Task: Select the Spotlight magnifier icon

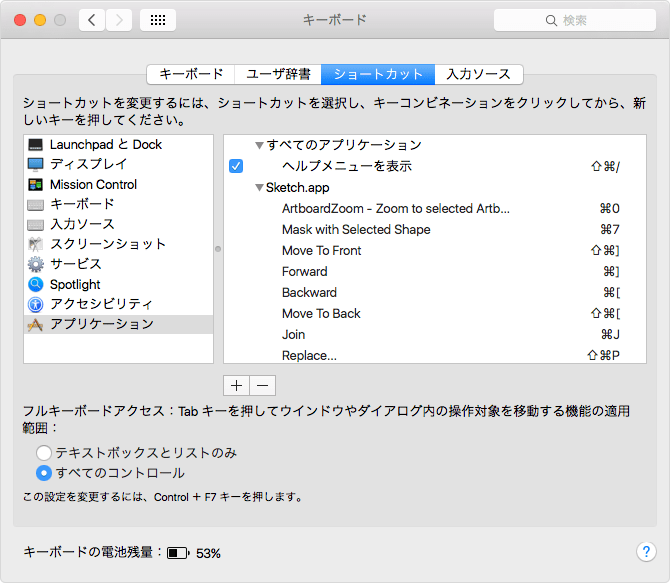Action: (36, 285)
